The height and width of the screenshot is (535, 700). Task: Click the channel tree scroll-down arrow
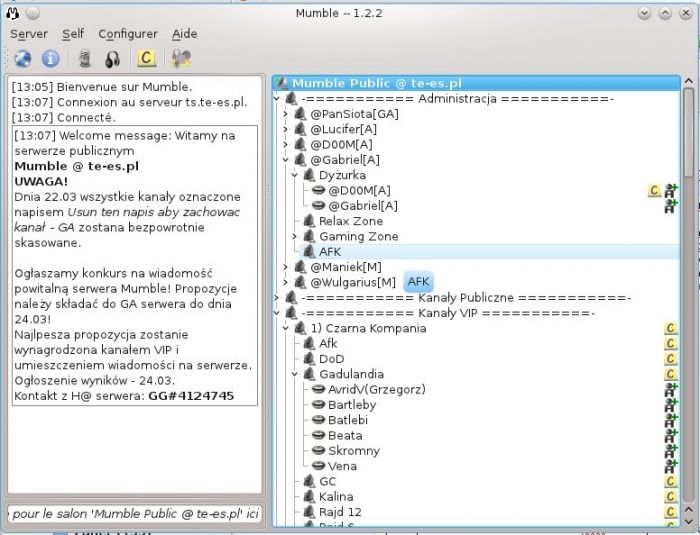click(688, 521)
